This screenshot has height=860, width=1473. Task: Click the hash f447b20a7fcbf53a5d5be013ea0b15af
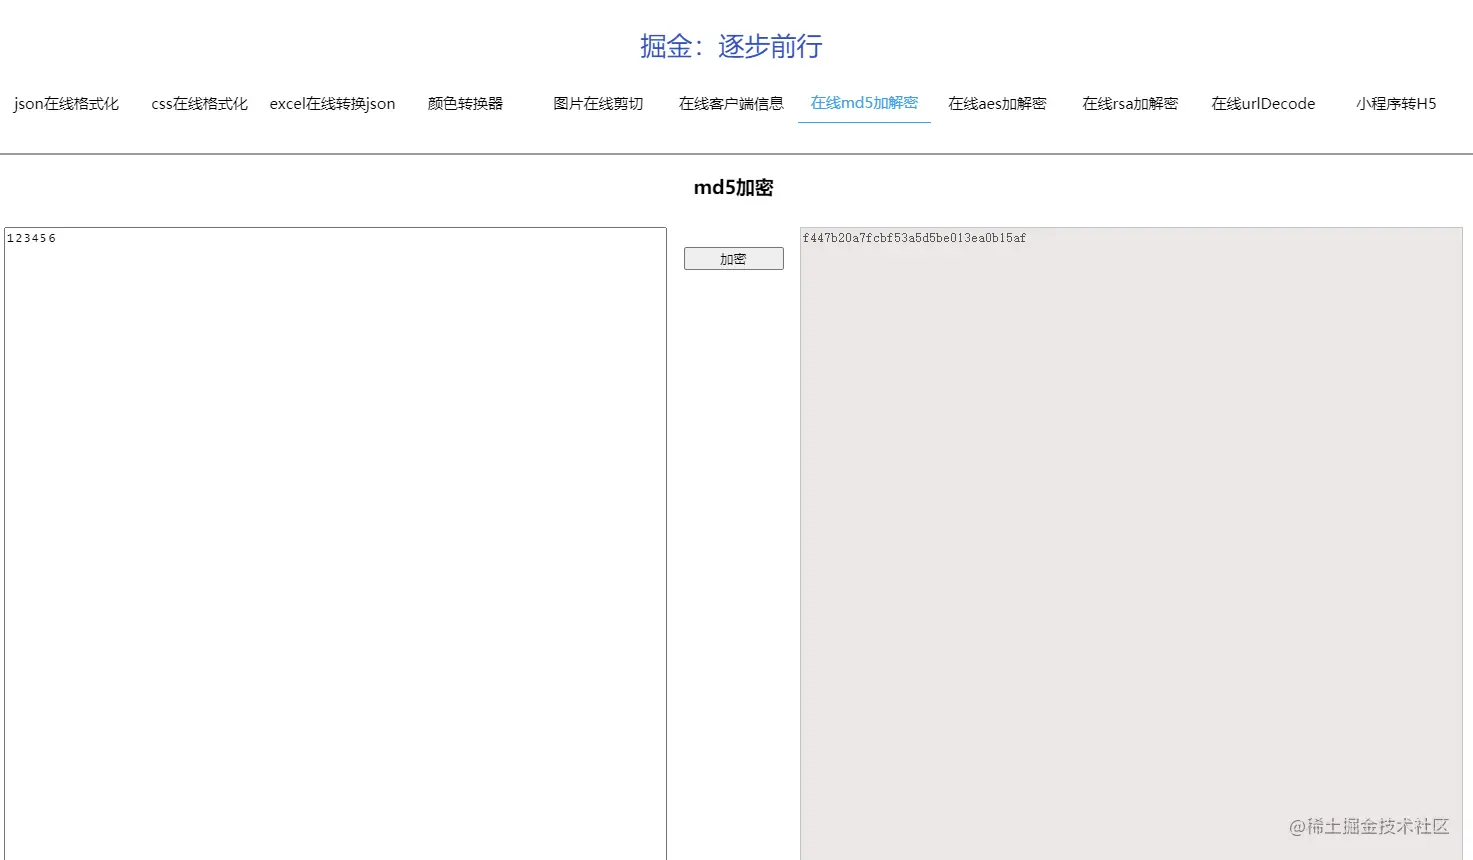coord(914,238)
